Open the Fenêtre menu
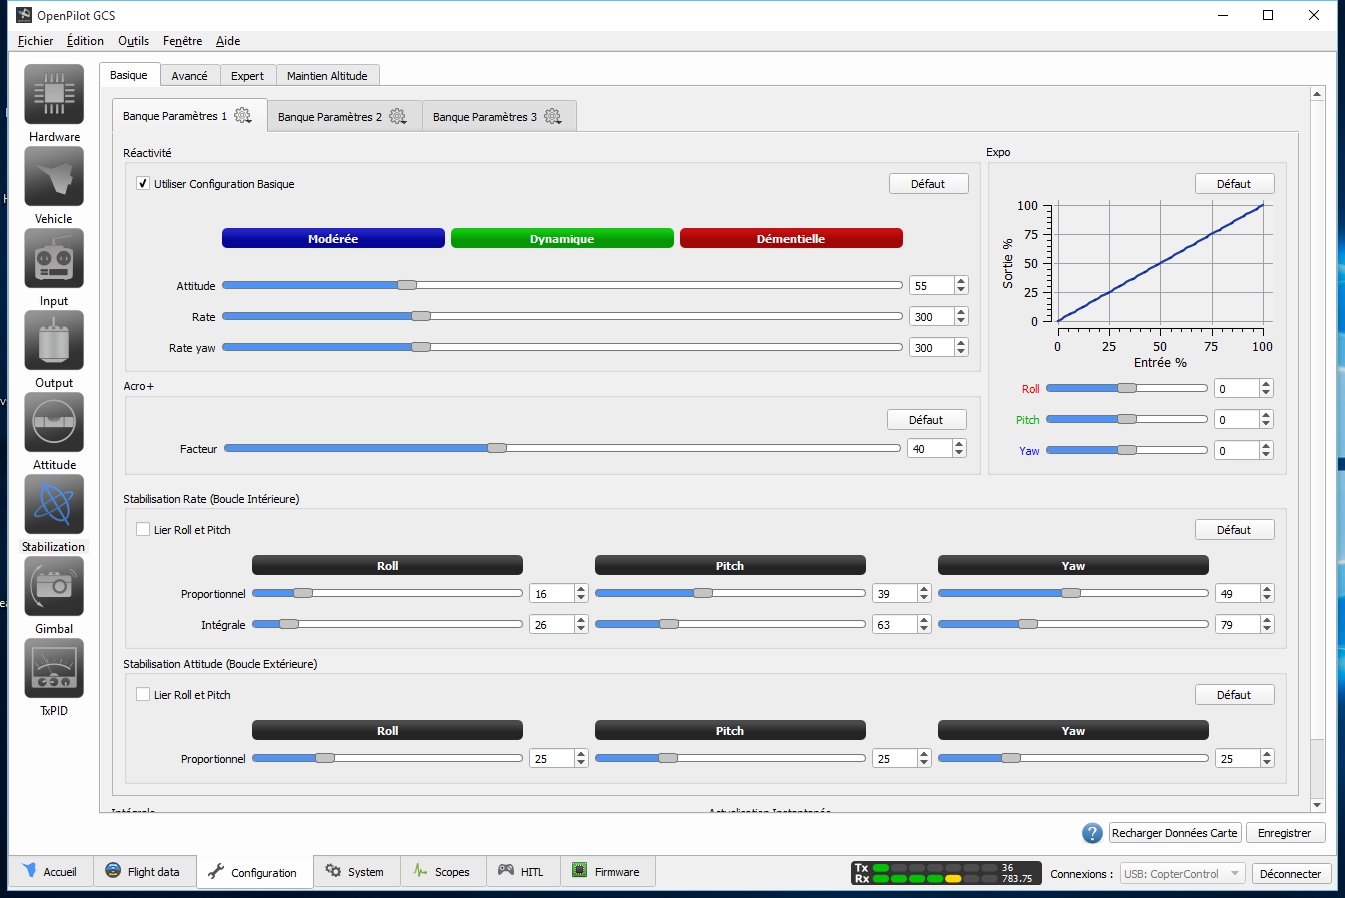The image size is (1345, 898). point(182,41)
